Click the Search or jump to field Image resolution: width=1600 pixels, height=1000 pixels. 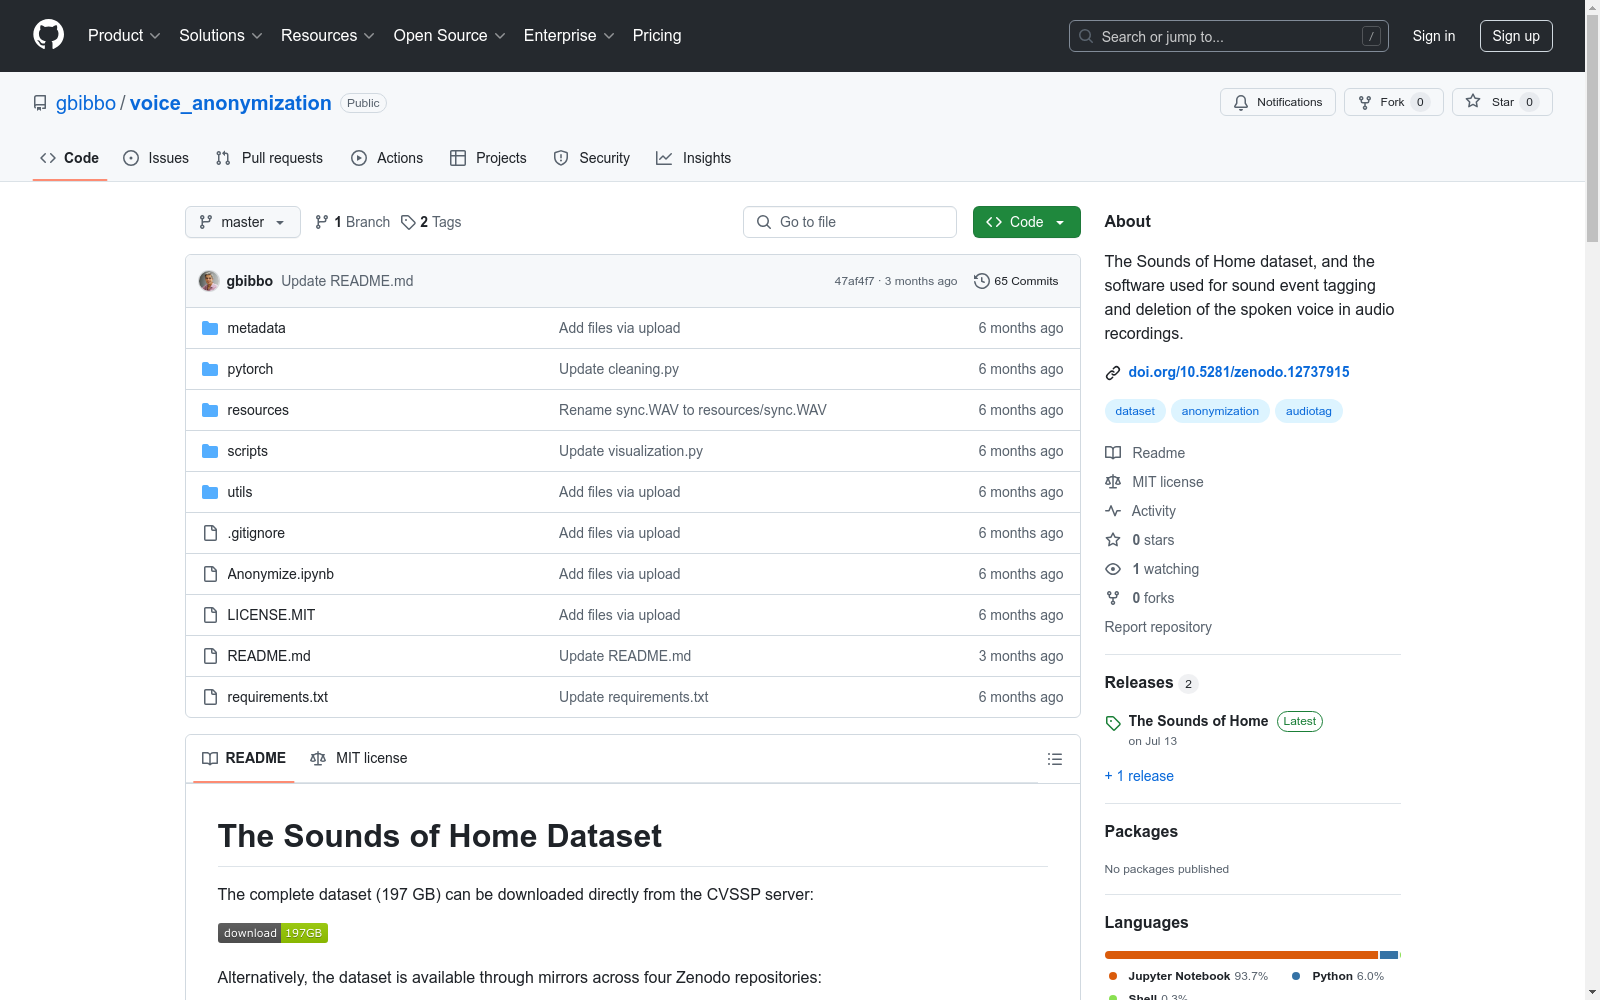1229,36
